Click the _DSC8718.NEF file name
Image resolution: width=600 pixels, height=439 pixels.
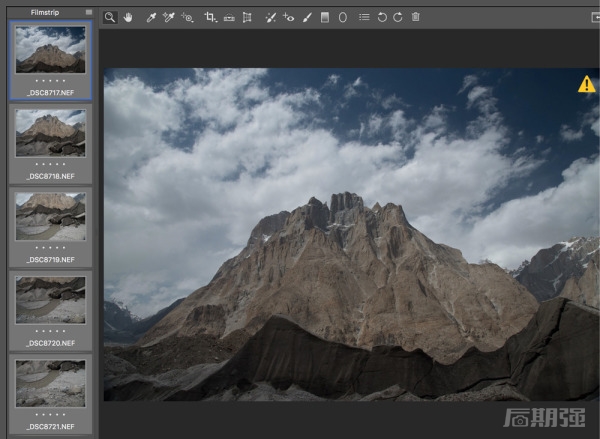(51, 176)
